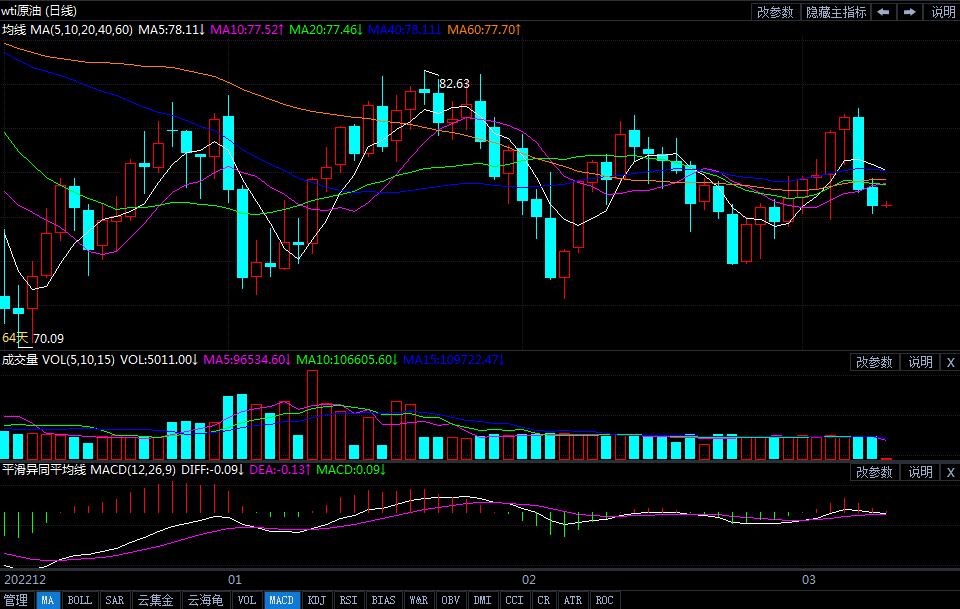This screenshot has height=609, width=960.
Task: Click the 82.63 high price label
Action: coord(454,84)
